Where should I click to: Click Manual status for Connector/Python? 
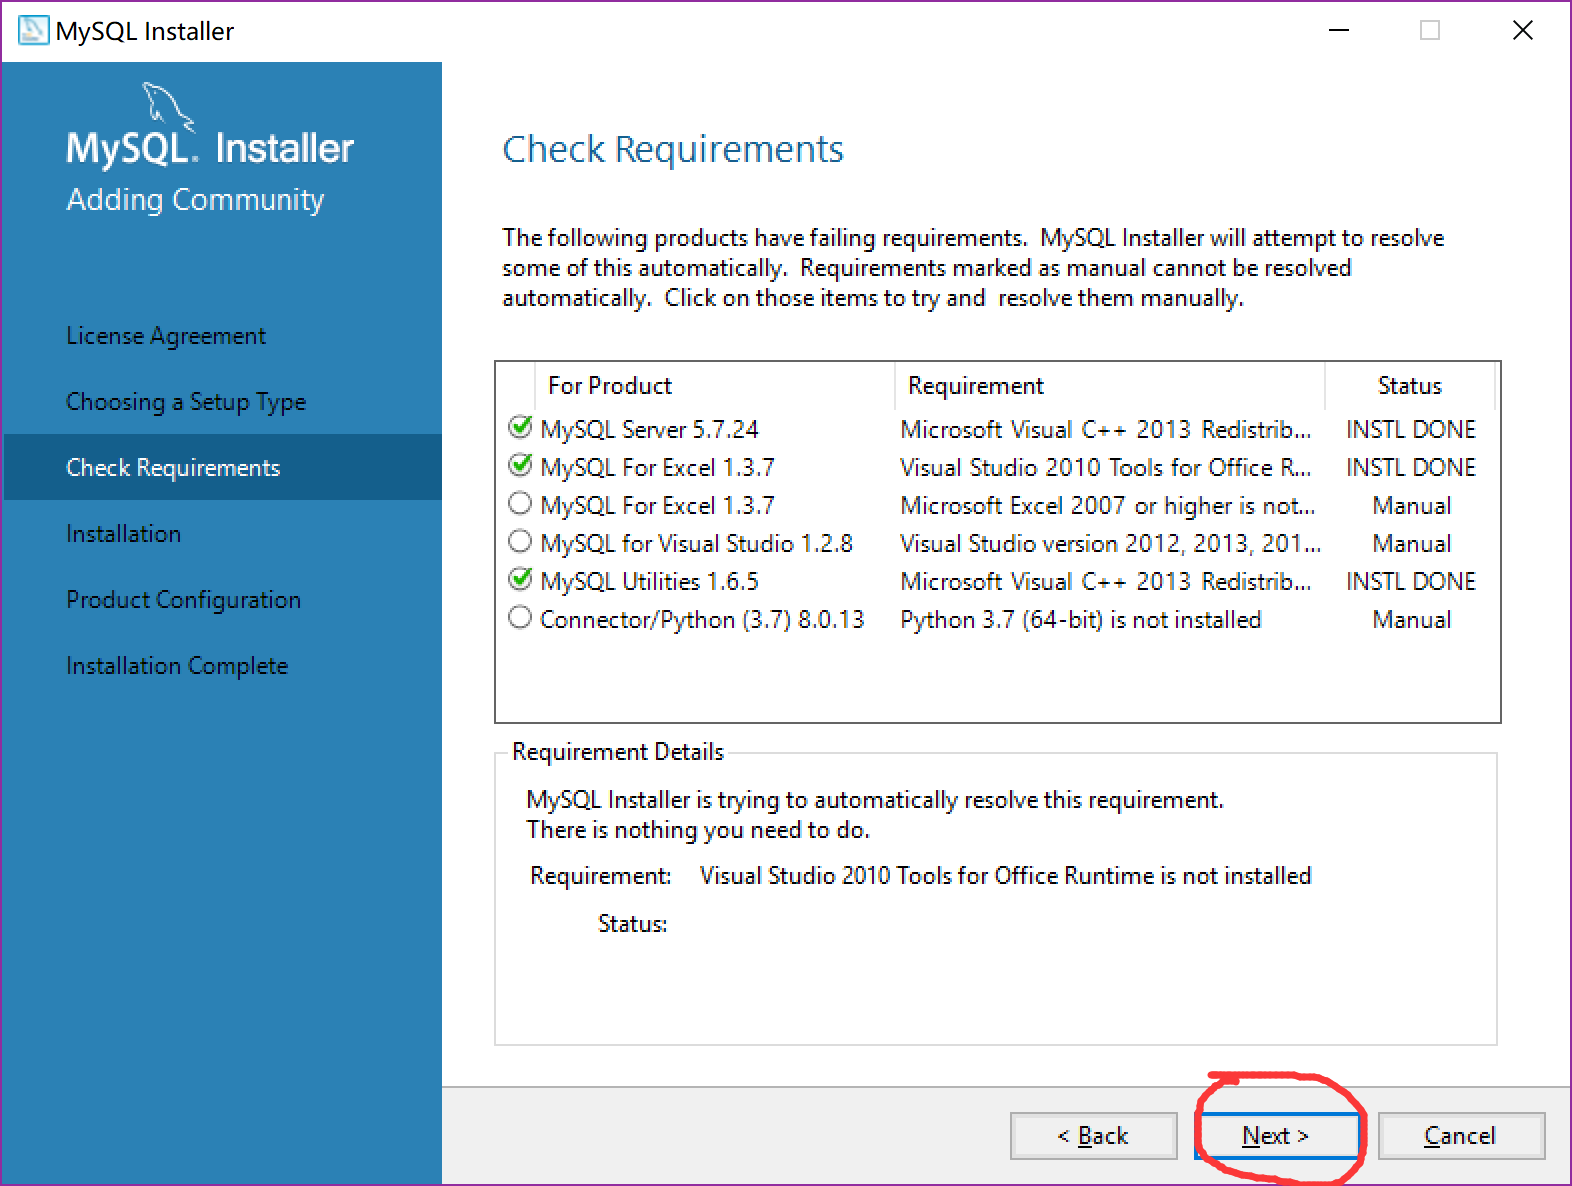1412,619
